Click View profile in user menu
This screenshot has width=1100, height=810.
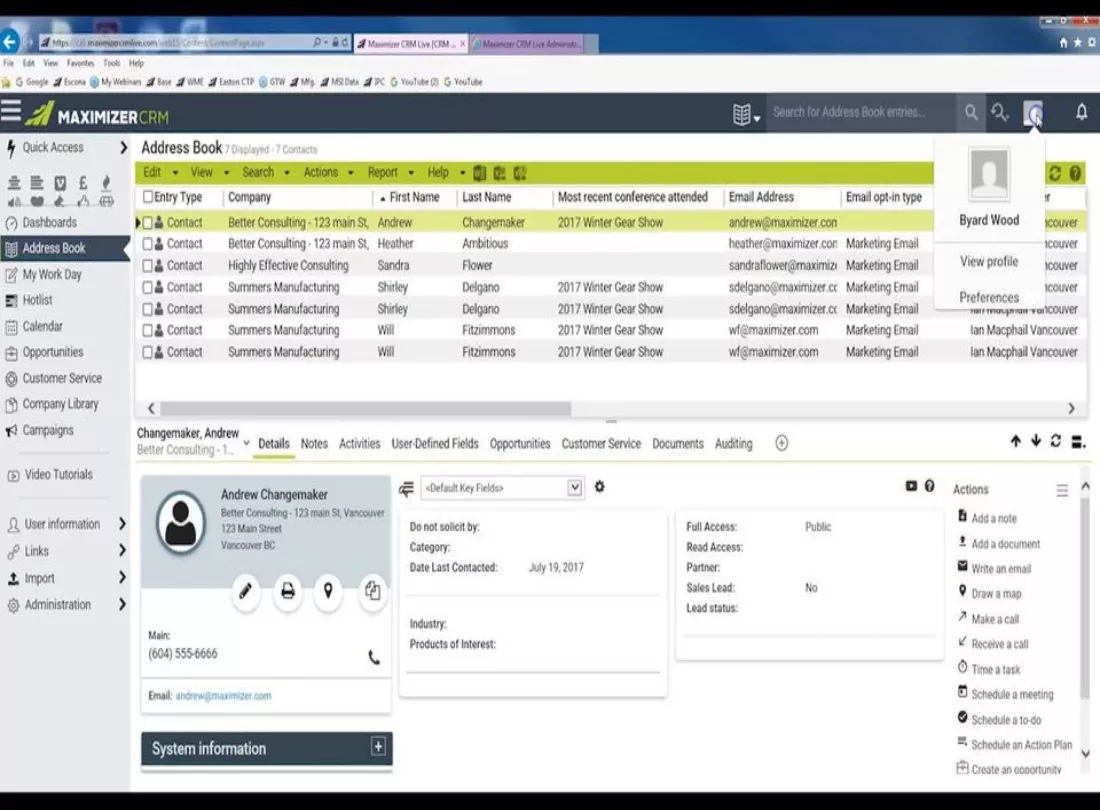(x=988, y=262)
